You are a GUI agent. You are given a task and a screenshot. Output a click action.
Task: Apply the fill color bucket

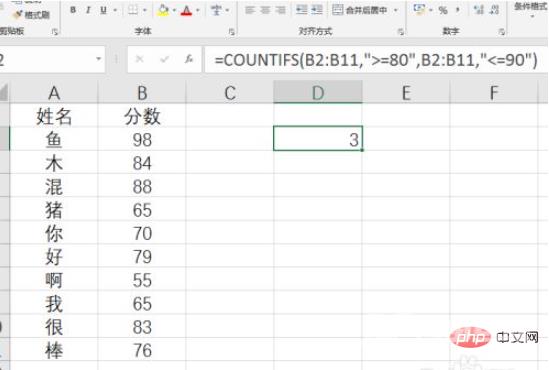click(x=163, y=10)
